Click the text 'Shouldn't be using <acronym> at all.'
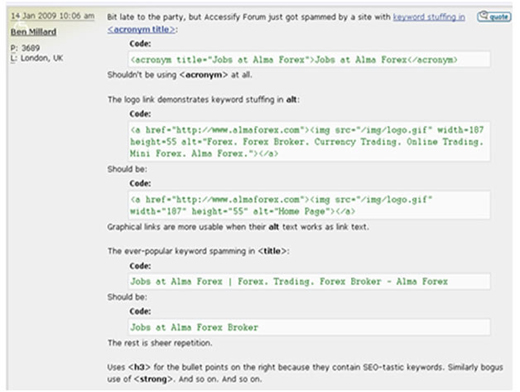Viewport: 520px width, 392px height. coord(180,75)
